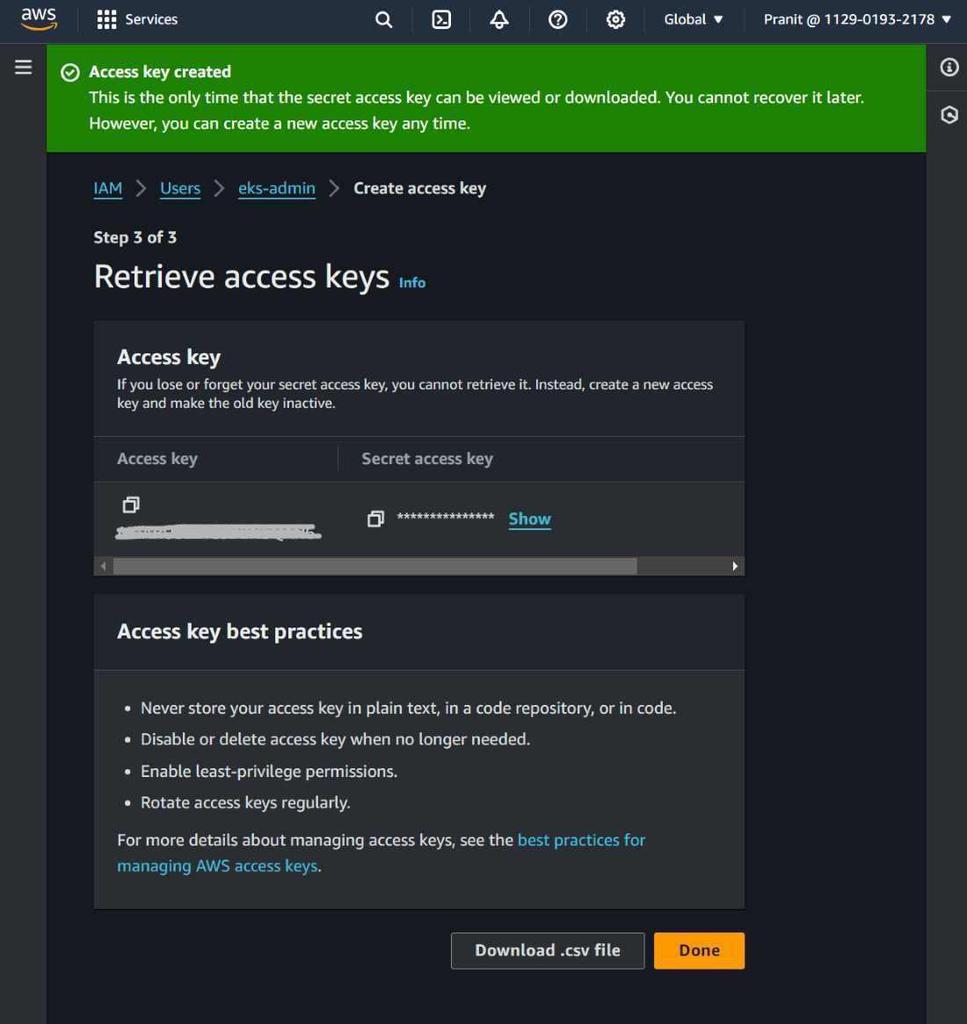This screenshot has width=967, height=1024.
Task: Open the hamburger navigation menu
Action: [x=23, y=67]
